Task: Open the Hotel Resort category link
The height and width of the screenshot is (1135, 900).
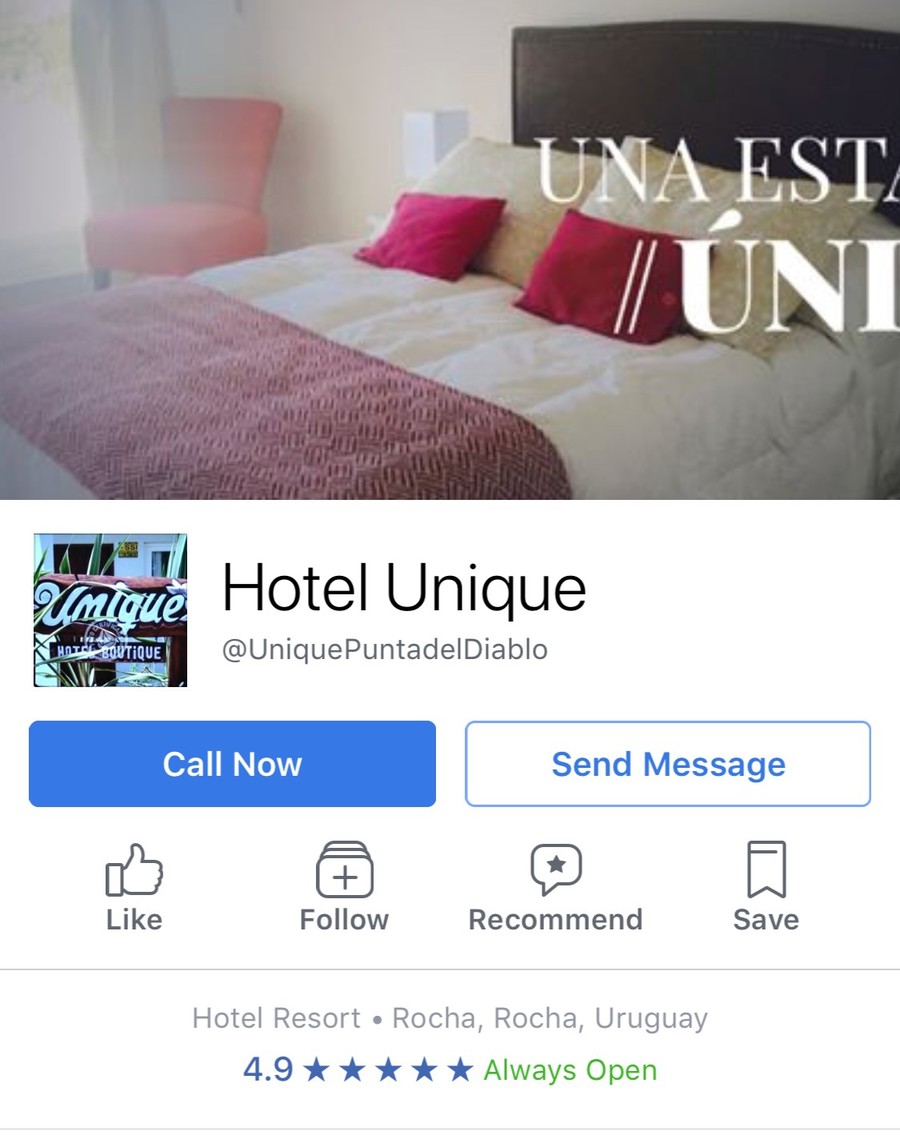Action: [276, 1018]
